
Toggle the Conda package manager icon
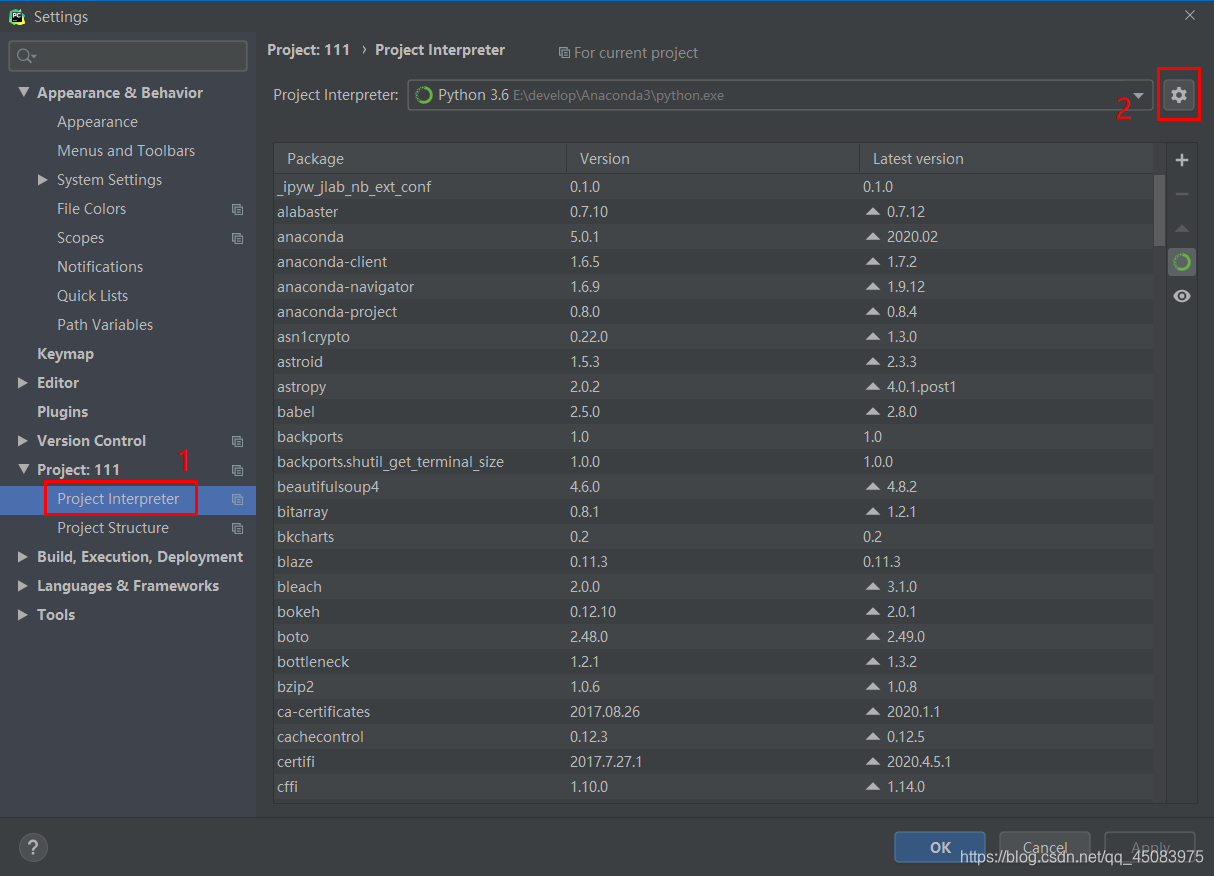pos(1182,262)
